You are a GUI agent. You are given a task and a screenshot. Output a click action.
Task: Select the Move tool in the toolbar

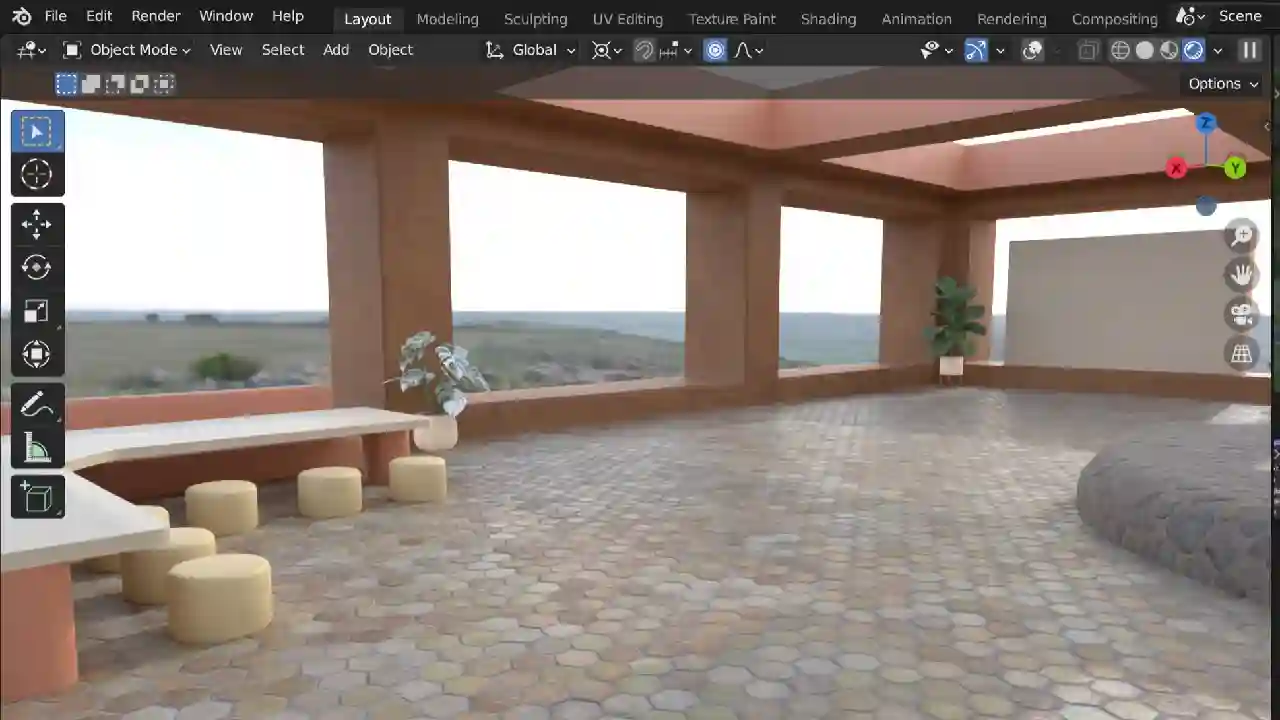click(36, 224)
